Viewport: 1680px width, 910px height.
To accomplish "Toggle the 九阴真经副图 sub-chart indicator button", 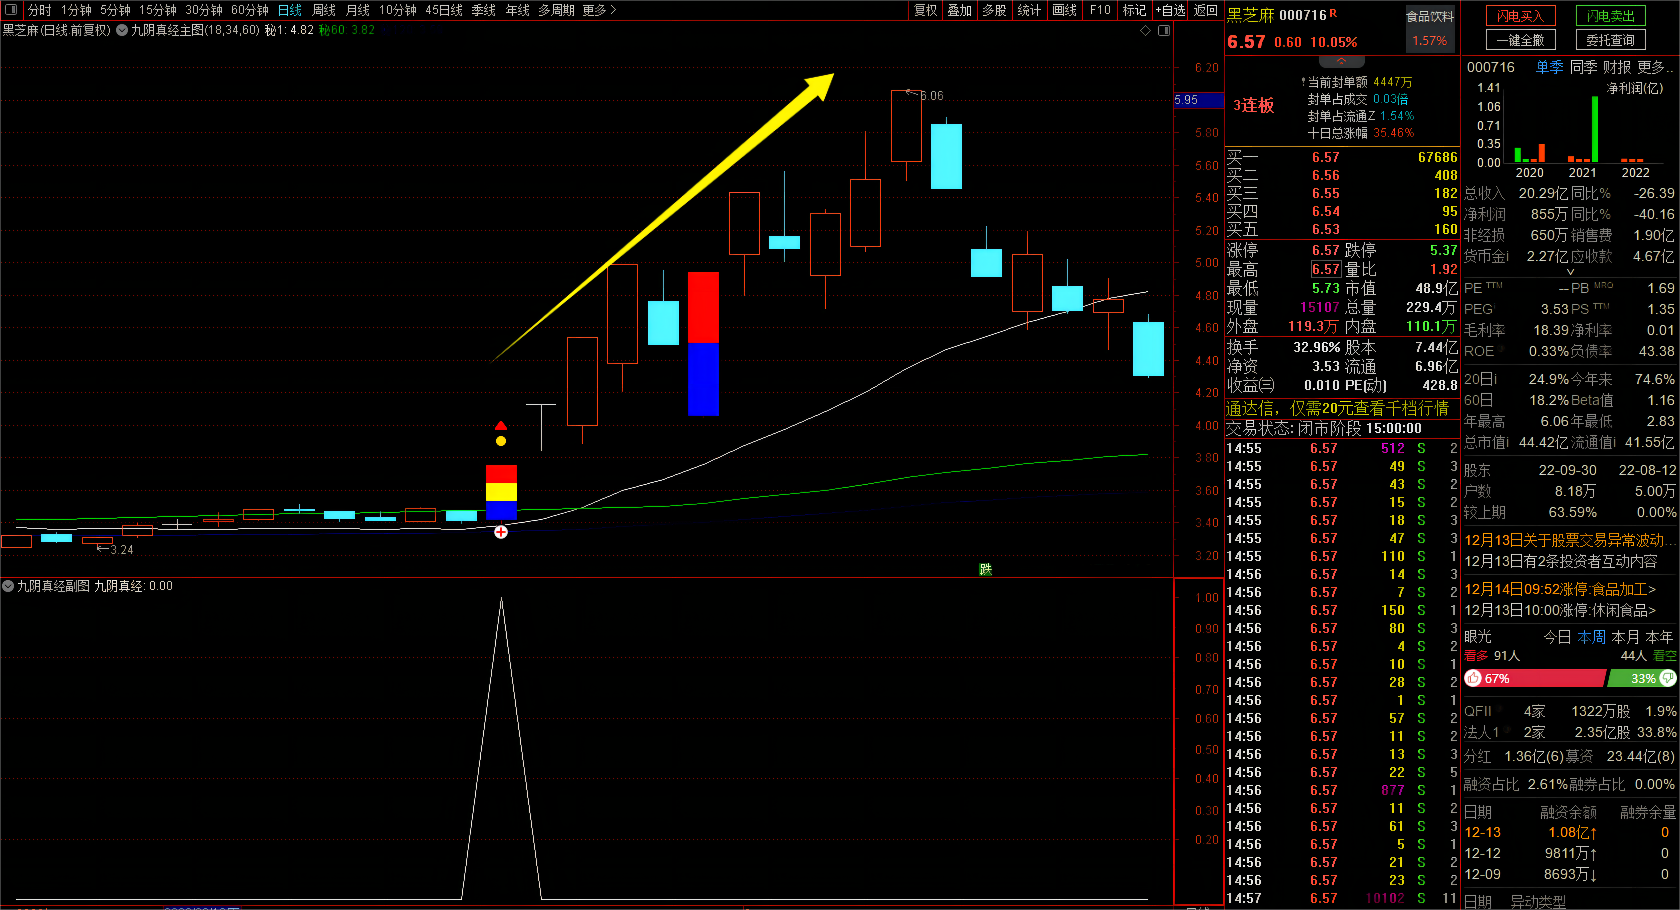I will (x=8, y=586).
